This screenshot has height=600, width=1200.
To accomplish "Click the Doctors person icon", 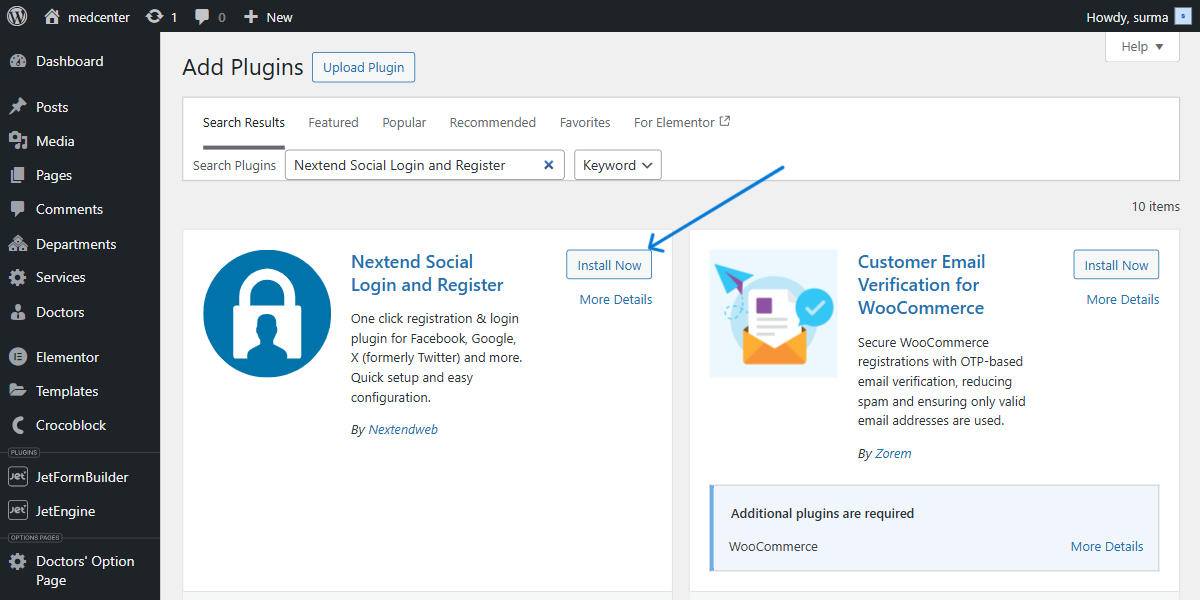I will tap(17, 312).
